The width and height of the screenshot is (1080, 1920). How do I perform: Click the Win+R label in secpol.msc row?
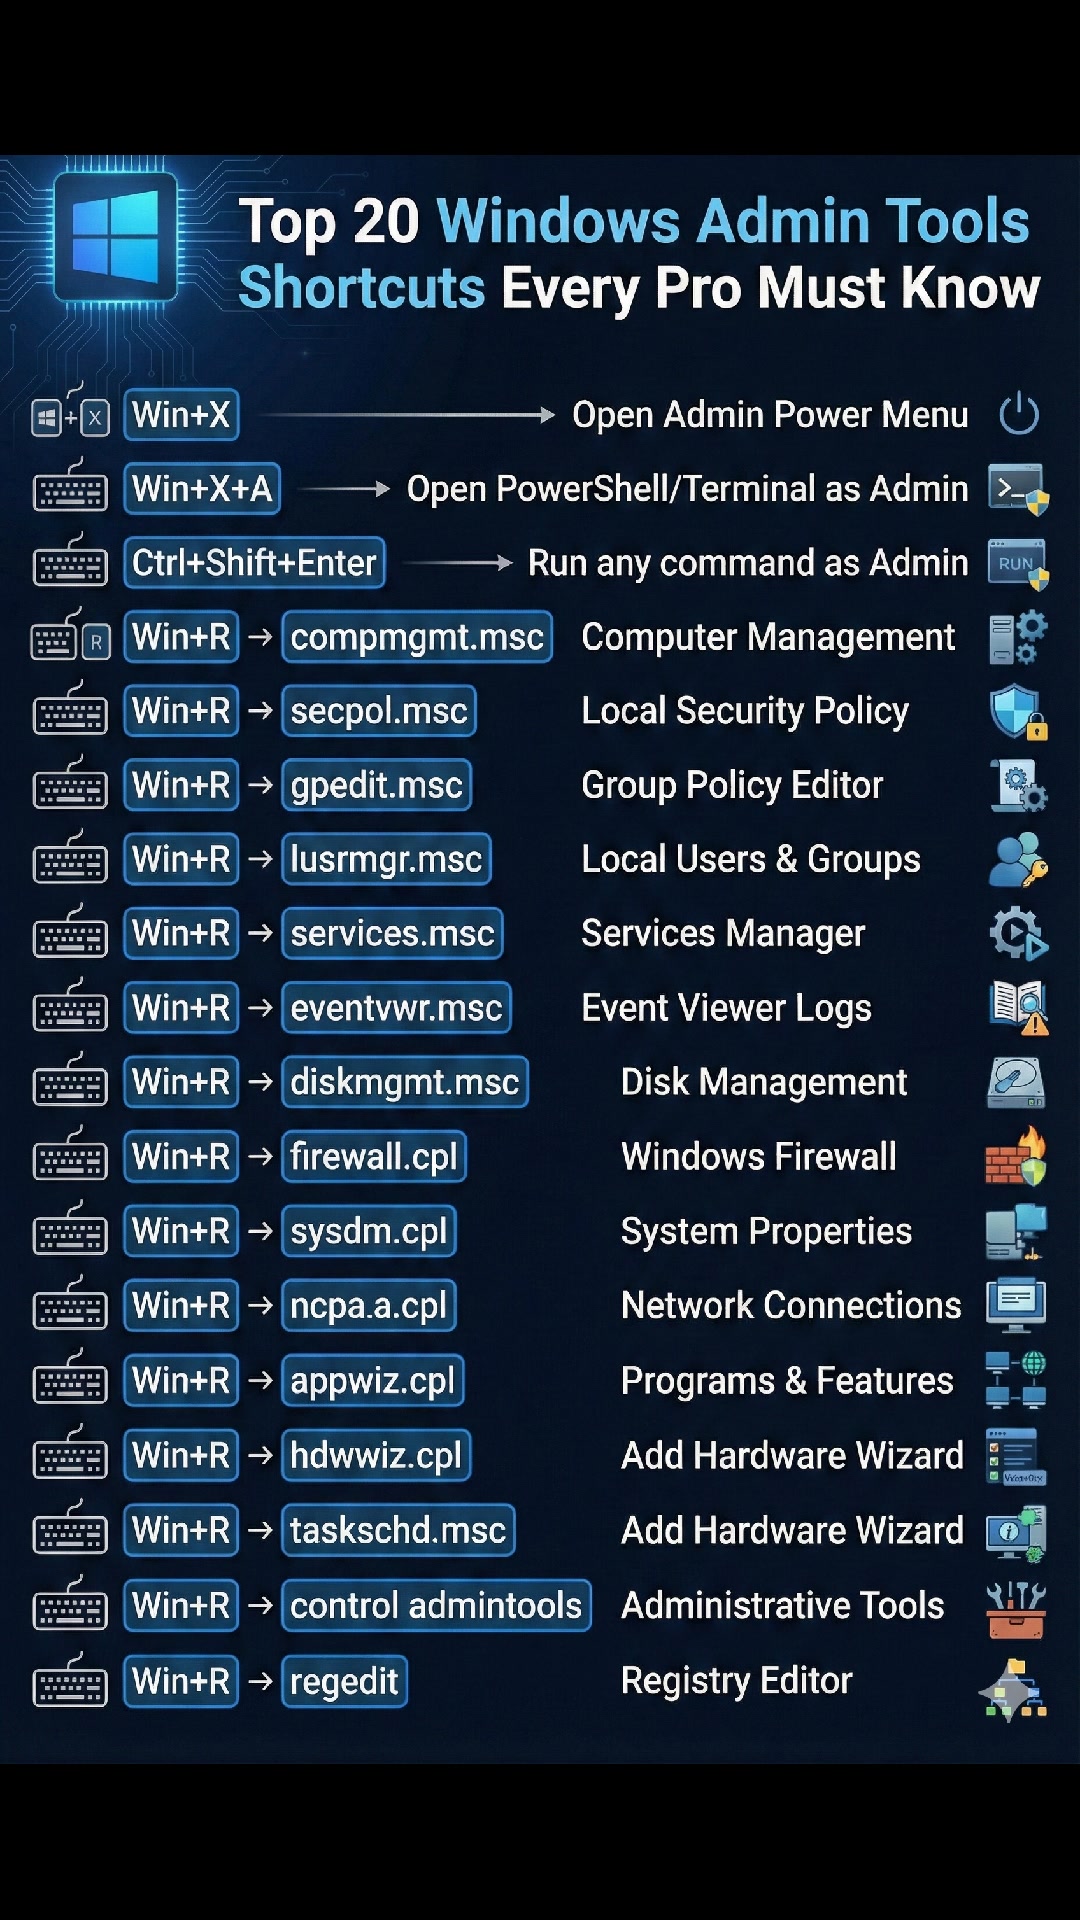tap(181, 711)
